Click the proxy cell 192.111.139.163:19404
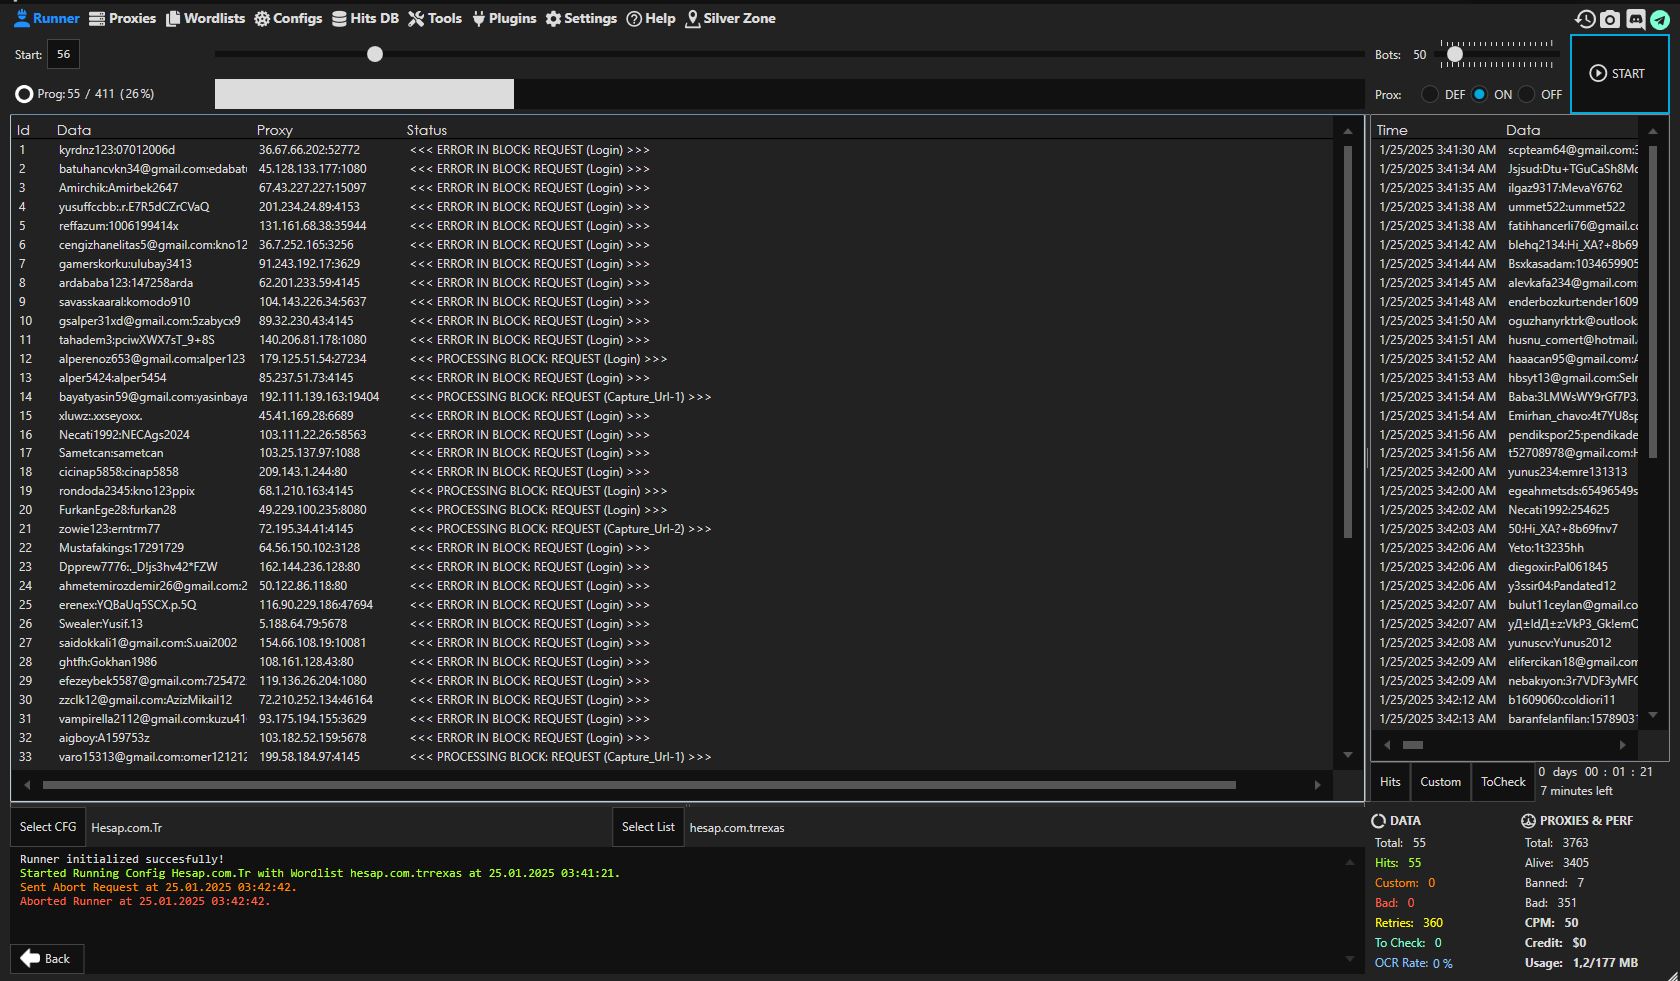The image size is (1680, 981). (319, 397)
